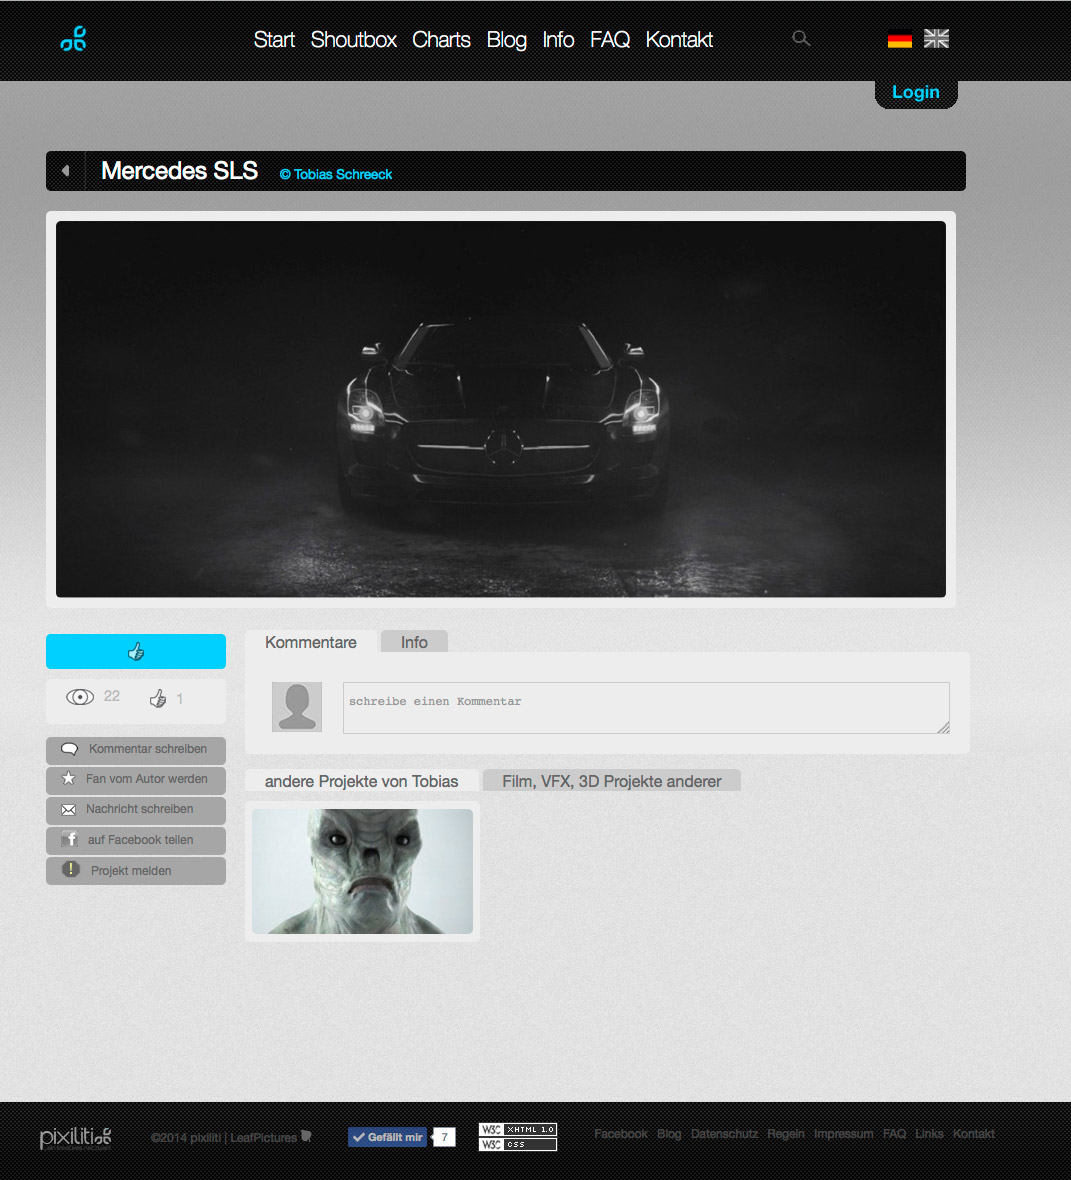Open the Start menu item

[274, 40]
